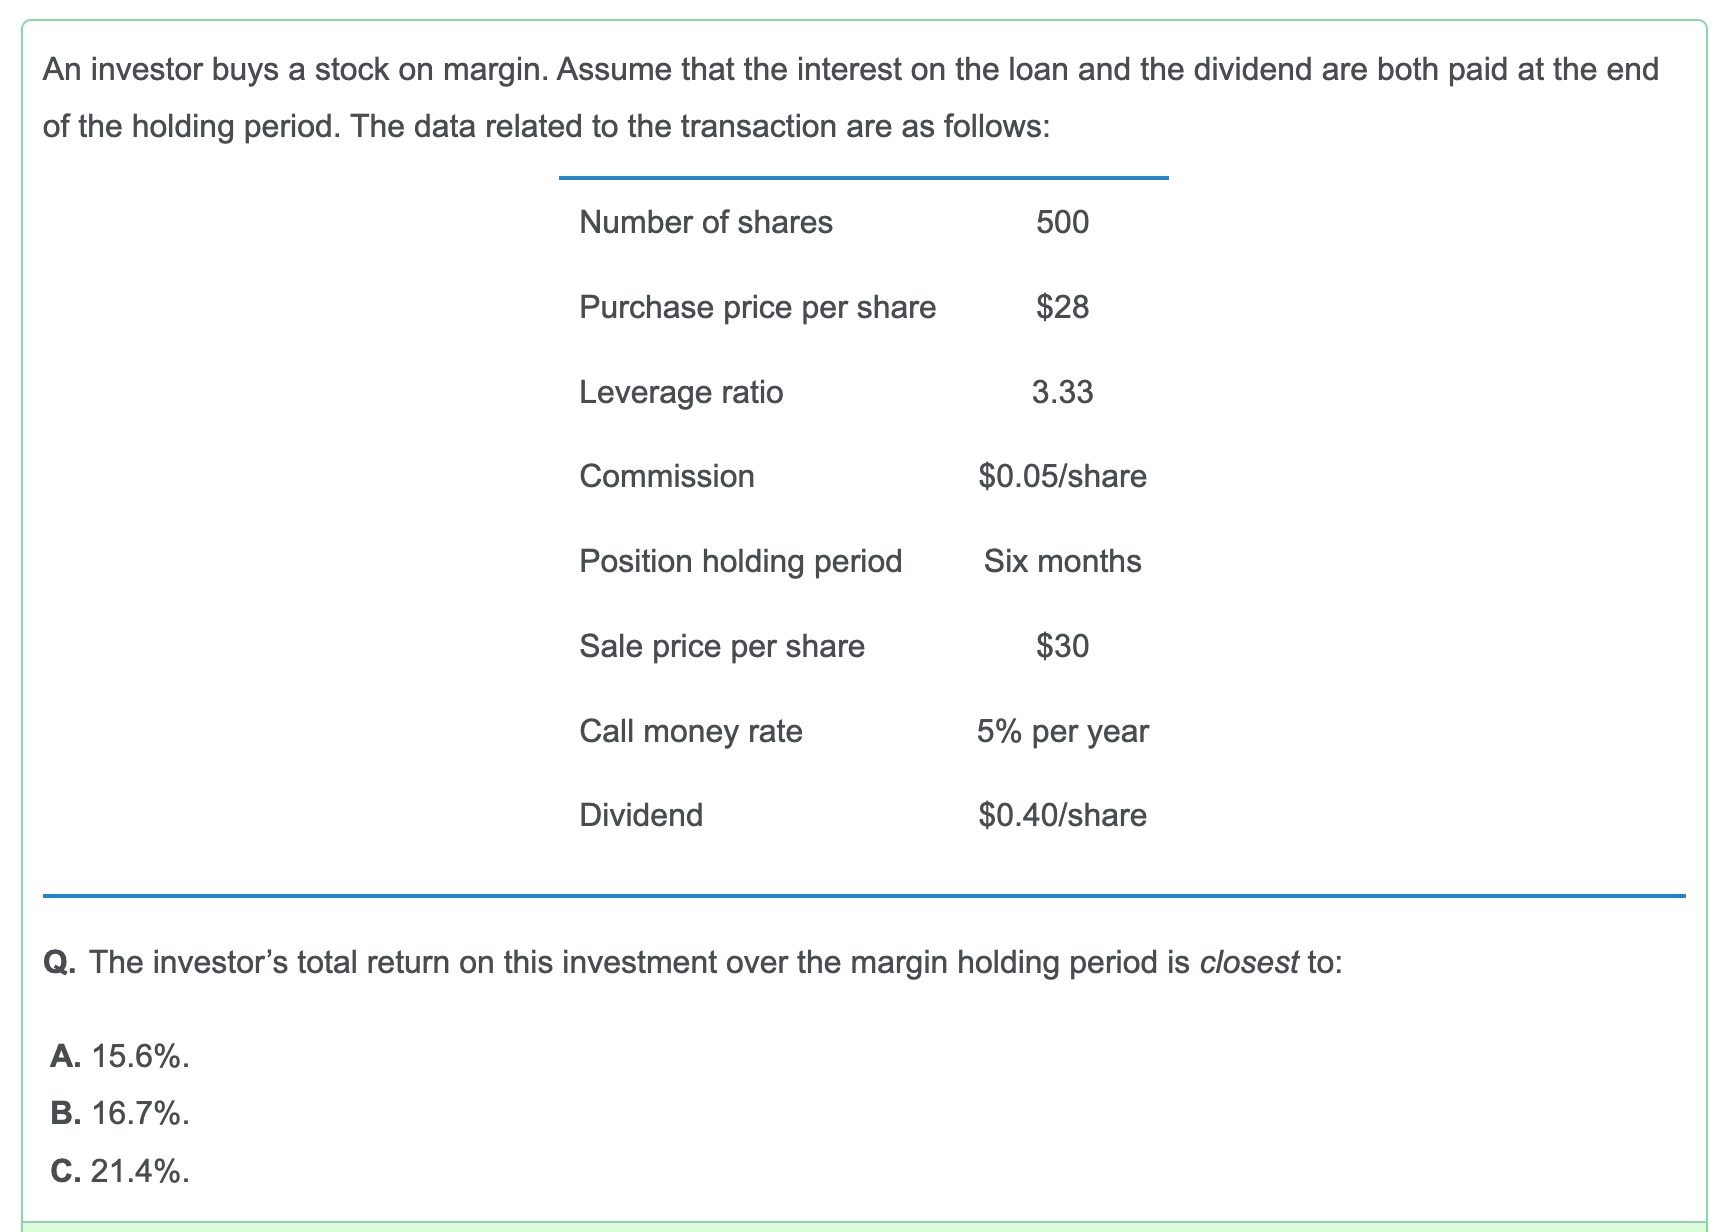The height and width of the screenshot is (1232, 1718).
Task: Click the $0.40/share dividend value
Action: click(1062, 814)
